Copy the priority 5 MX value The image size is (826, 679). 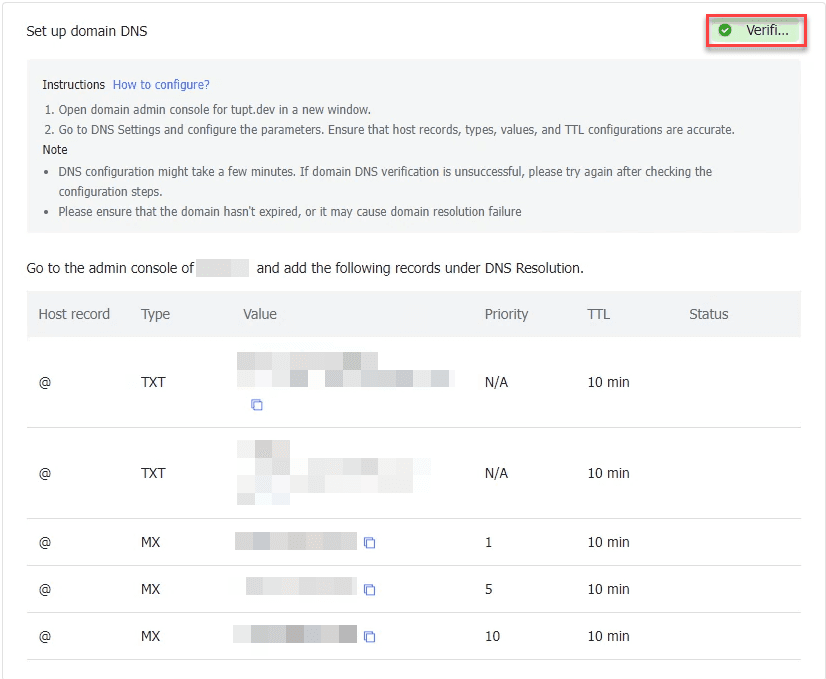pos(369,589)
